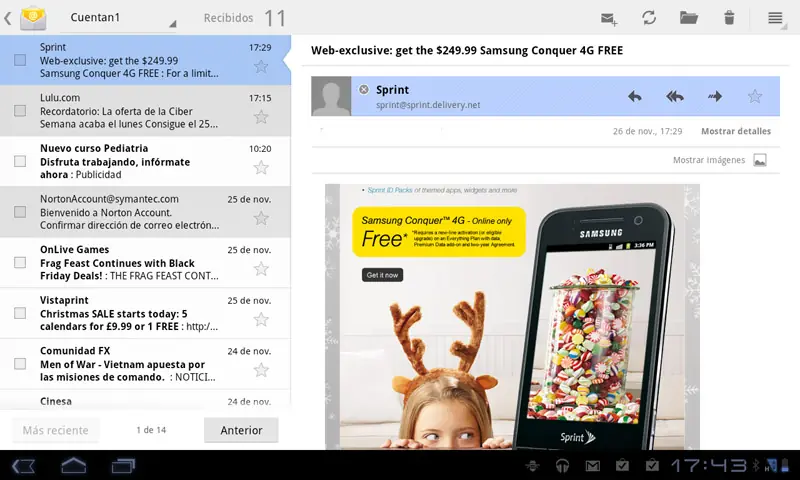
Task: Remove Sprint sender chip X icon
Action: (x=364, y=90)
